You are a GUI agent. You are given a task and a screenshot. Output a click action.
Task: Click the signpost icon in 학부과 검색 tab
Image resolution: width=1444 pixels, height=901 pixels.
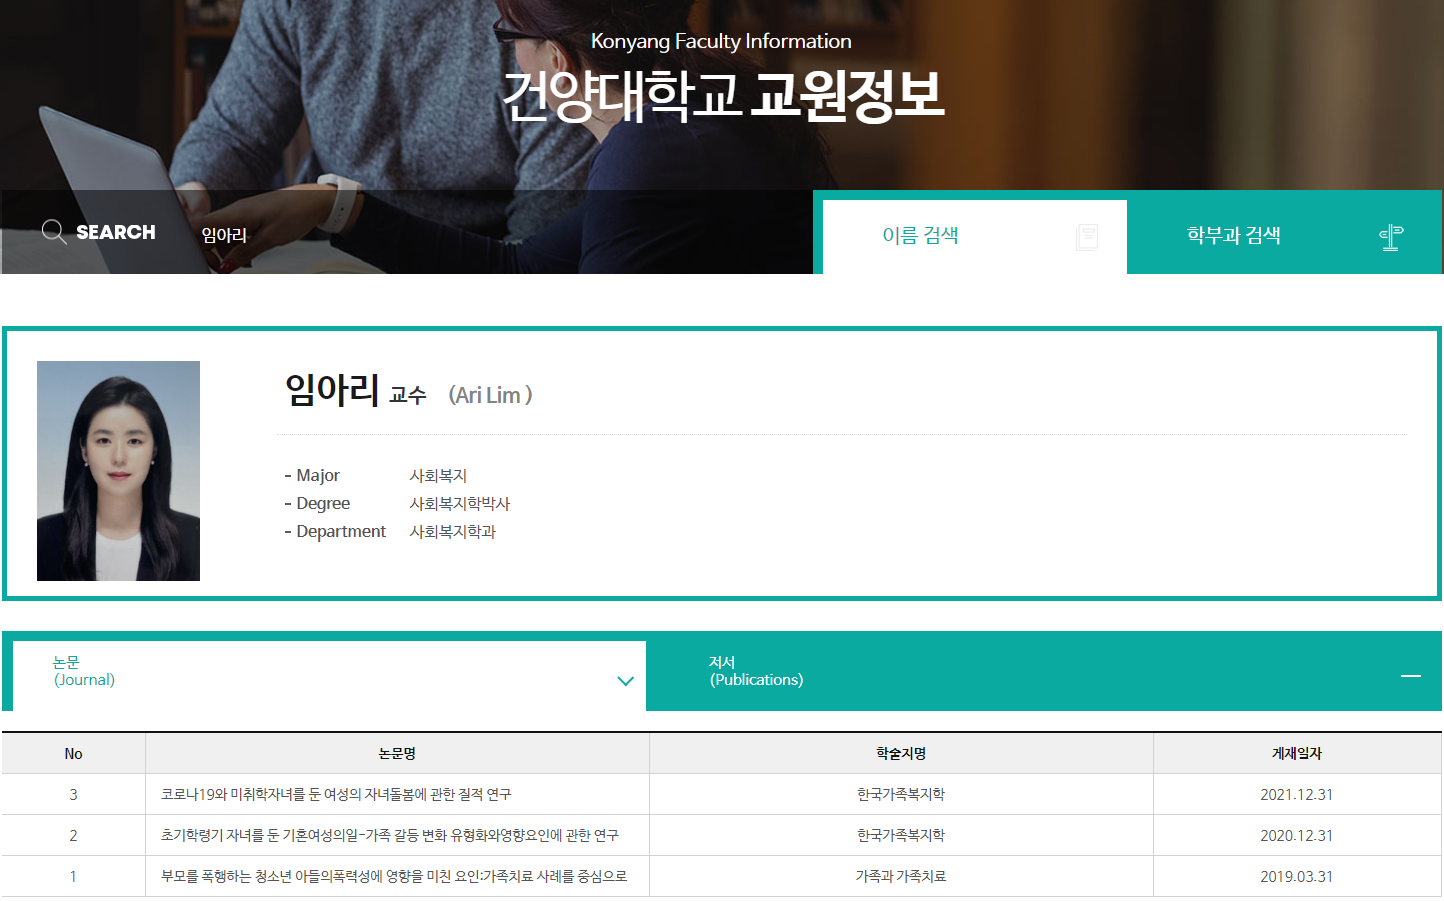click(x=1391, y=237)
